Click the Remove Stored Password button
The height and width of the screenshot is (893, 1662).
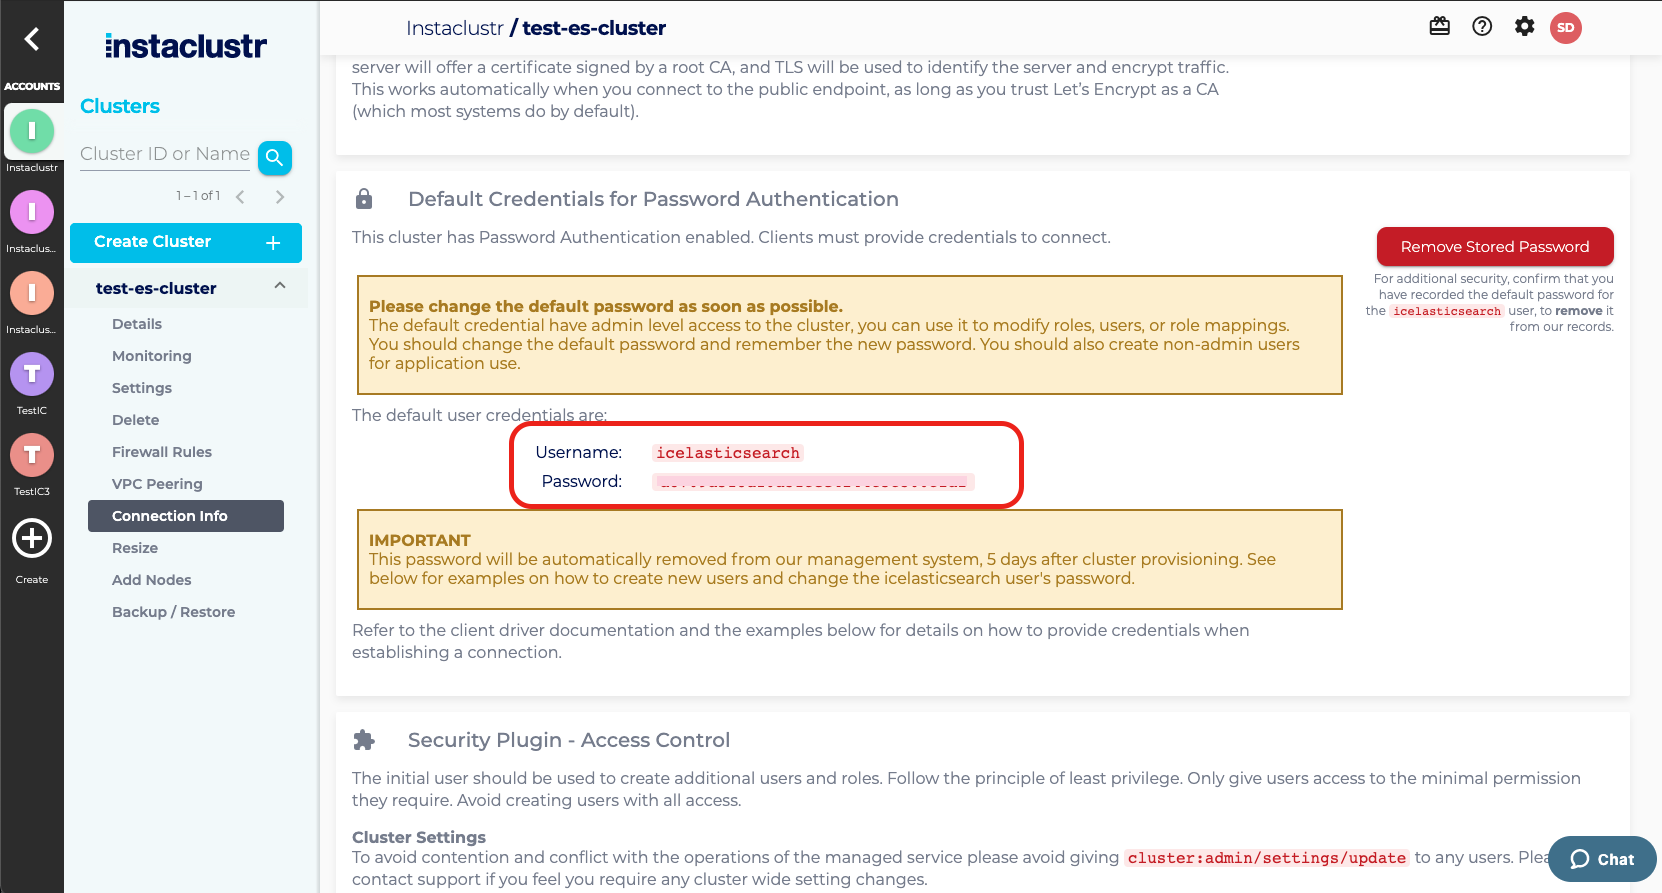tap(1494, 246)
